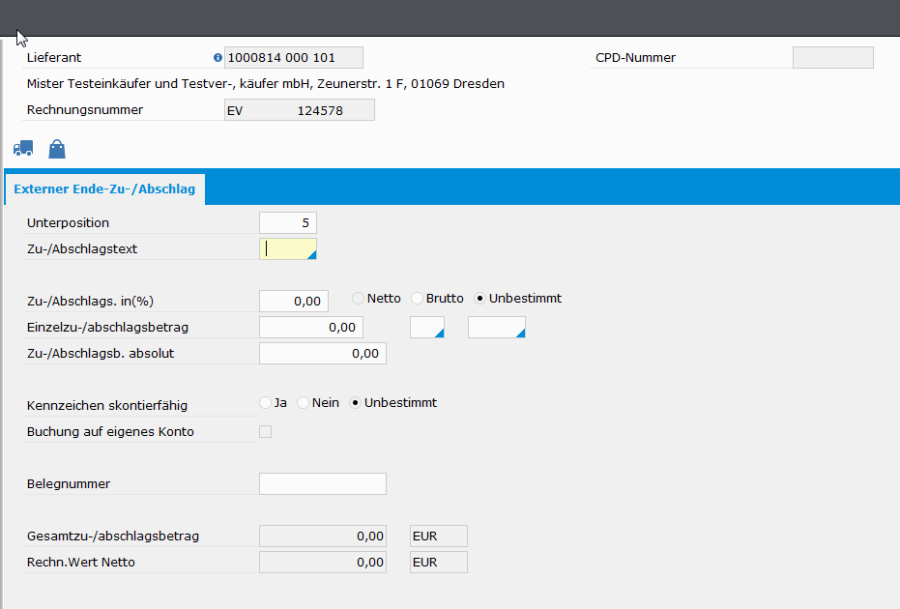Click the 'Kennzeichen skontierfähig' label
The width and height of the screenshot is (900, 609).
(x=107, y=406)
